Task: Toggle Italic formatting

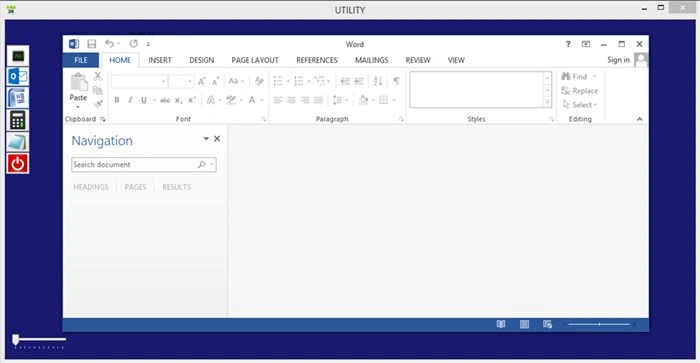Action: click(130, 100)
